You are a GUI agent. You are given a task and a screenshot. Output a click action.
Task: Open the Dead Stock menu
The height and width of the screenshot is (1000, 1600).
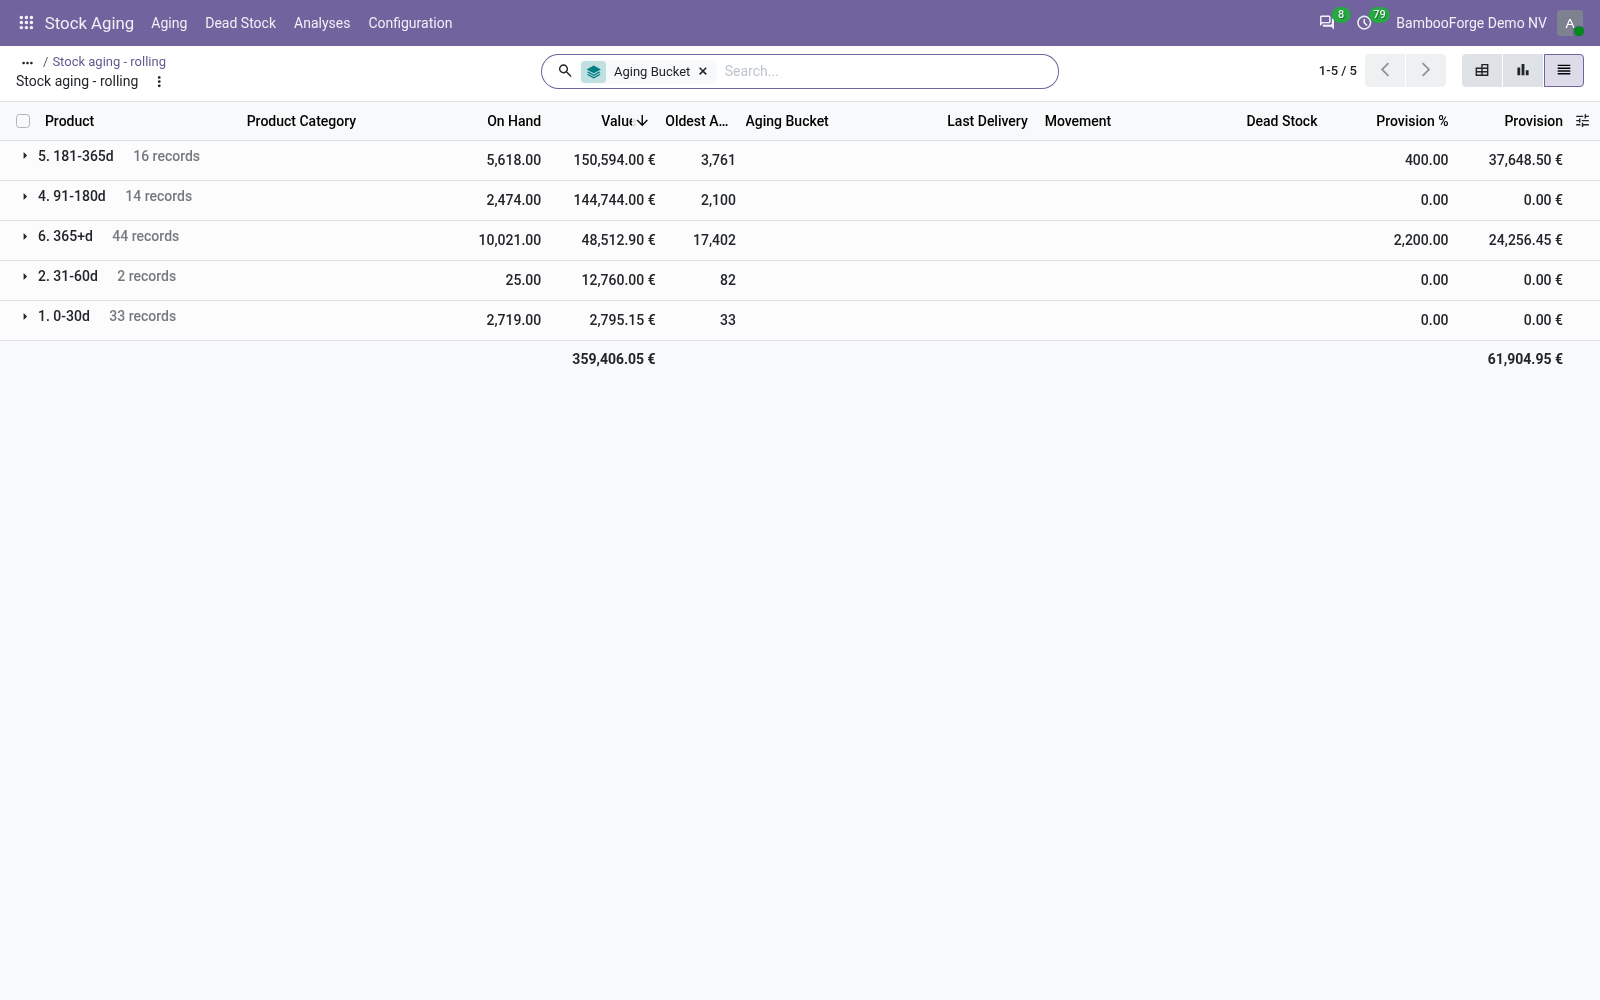coord(240,23)
